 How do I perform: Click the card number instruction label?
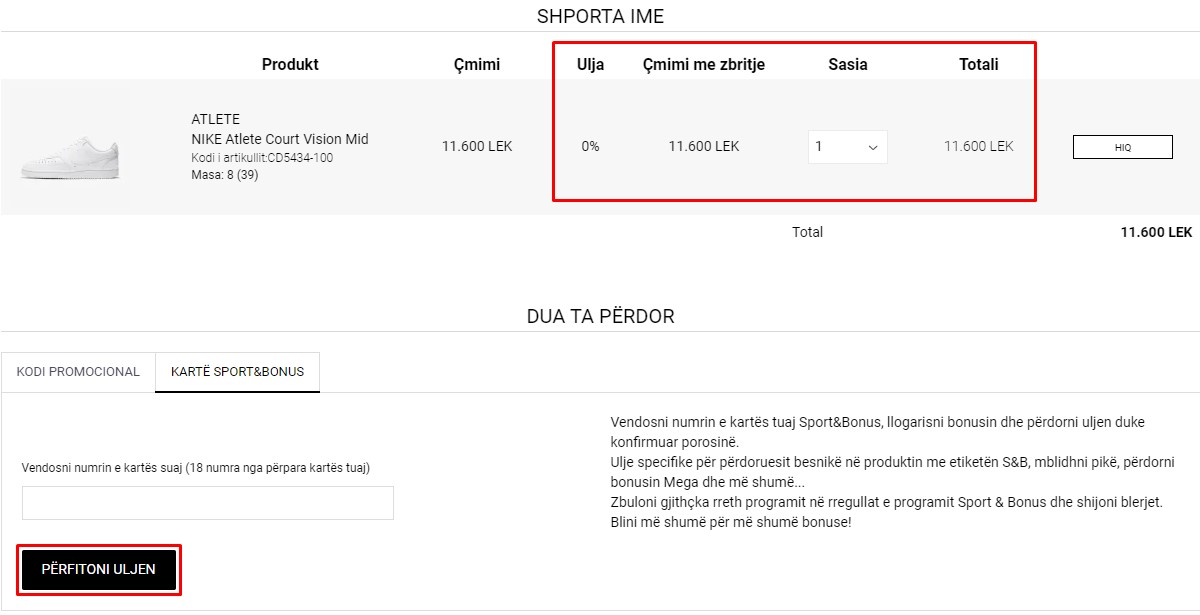pos(196,468)
